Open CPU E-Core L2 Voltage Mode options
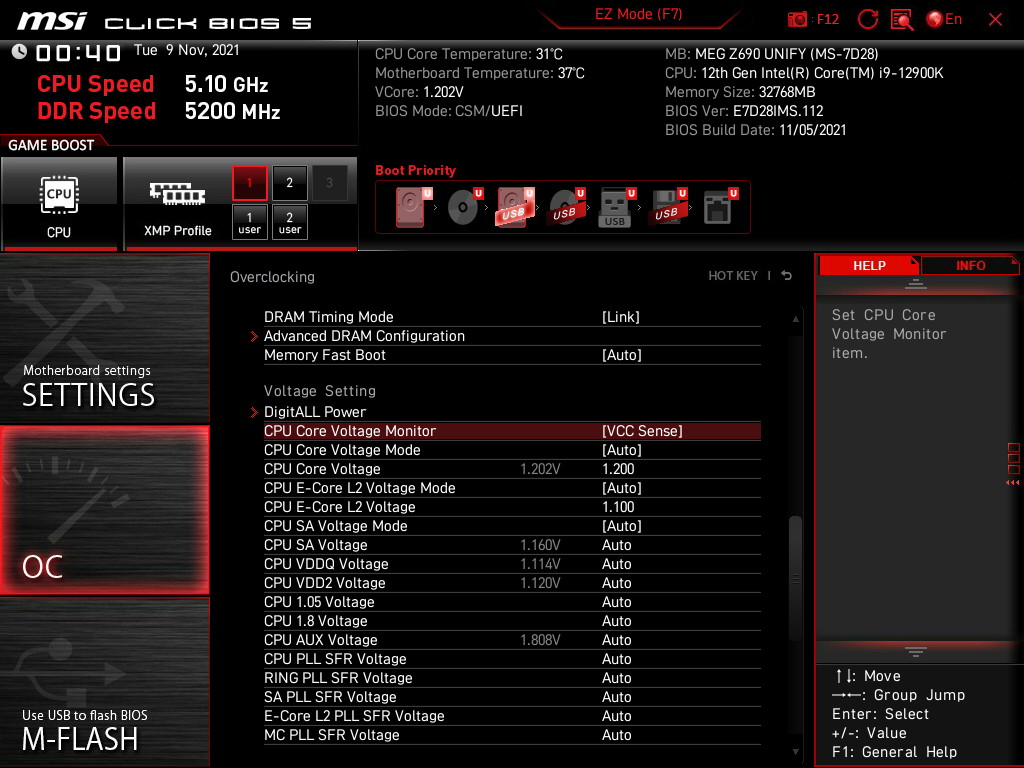The width and height of the screenshot is (1024, 768). tap(622, 488)
